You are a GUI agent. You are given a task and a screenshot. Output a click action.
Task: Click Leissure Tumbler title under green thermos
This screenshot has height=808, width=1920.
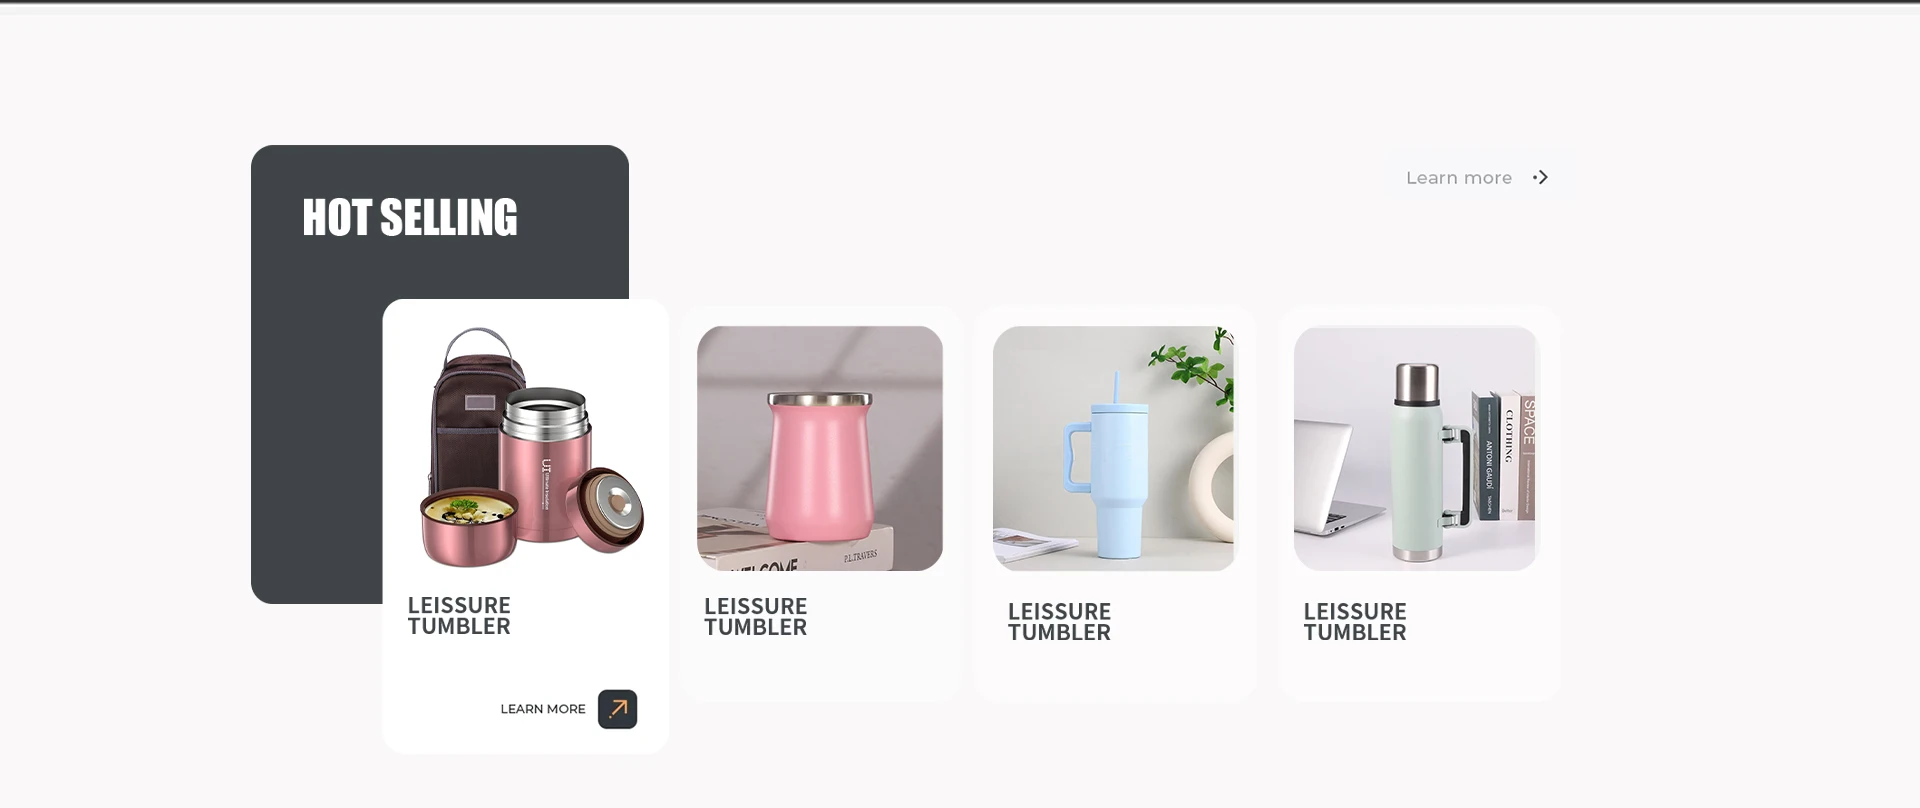click(x=1355, y=622)
